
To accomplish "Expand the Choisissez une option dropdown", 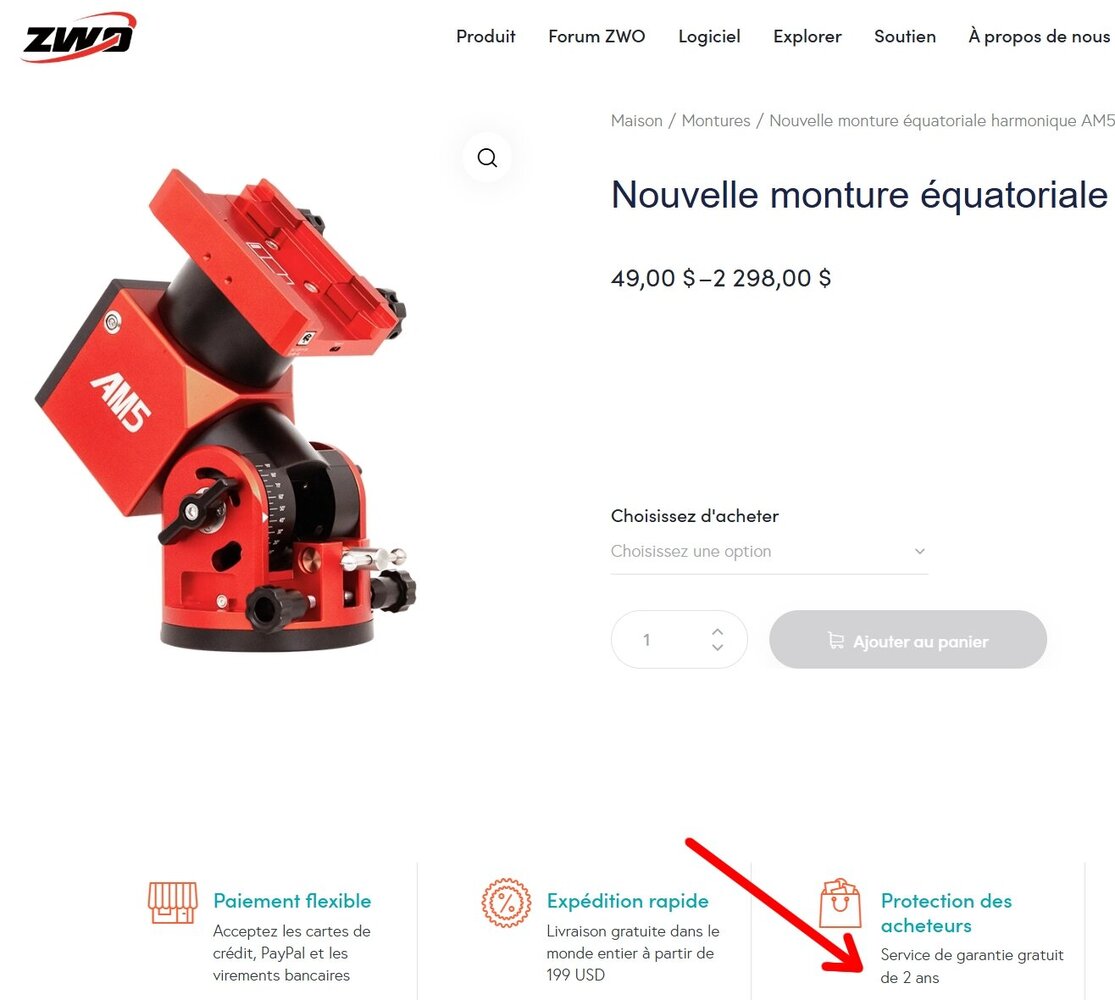I will click(x=769, y=551).
